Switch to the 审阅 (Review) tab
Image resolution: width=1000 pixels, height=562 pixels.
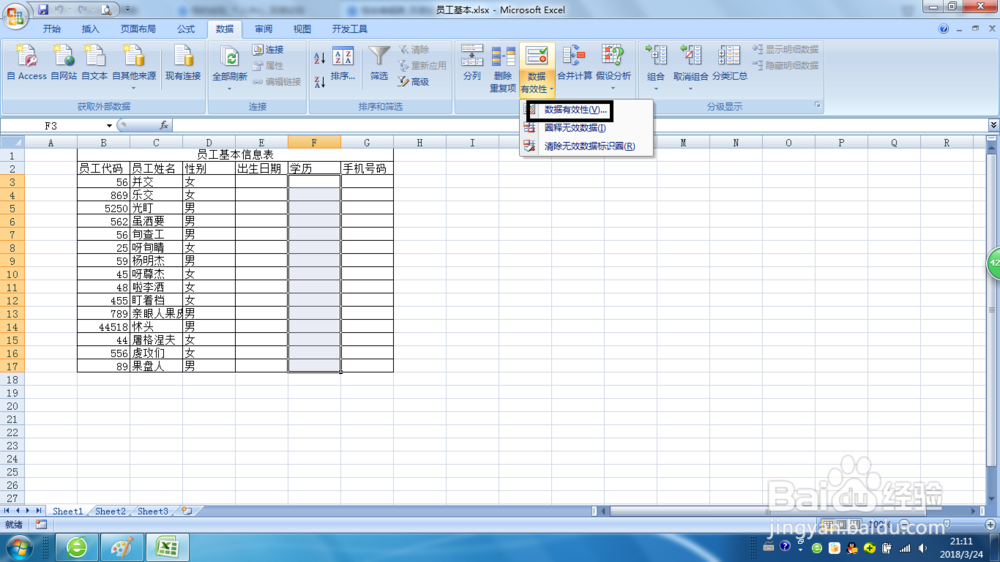coord(263,29)
